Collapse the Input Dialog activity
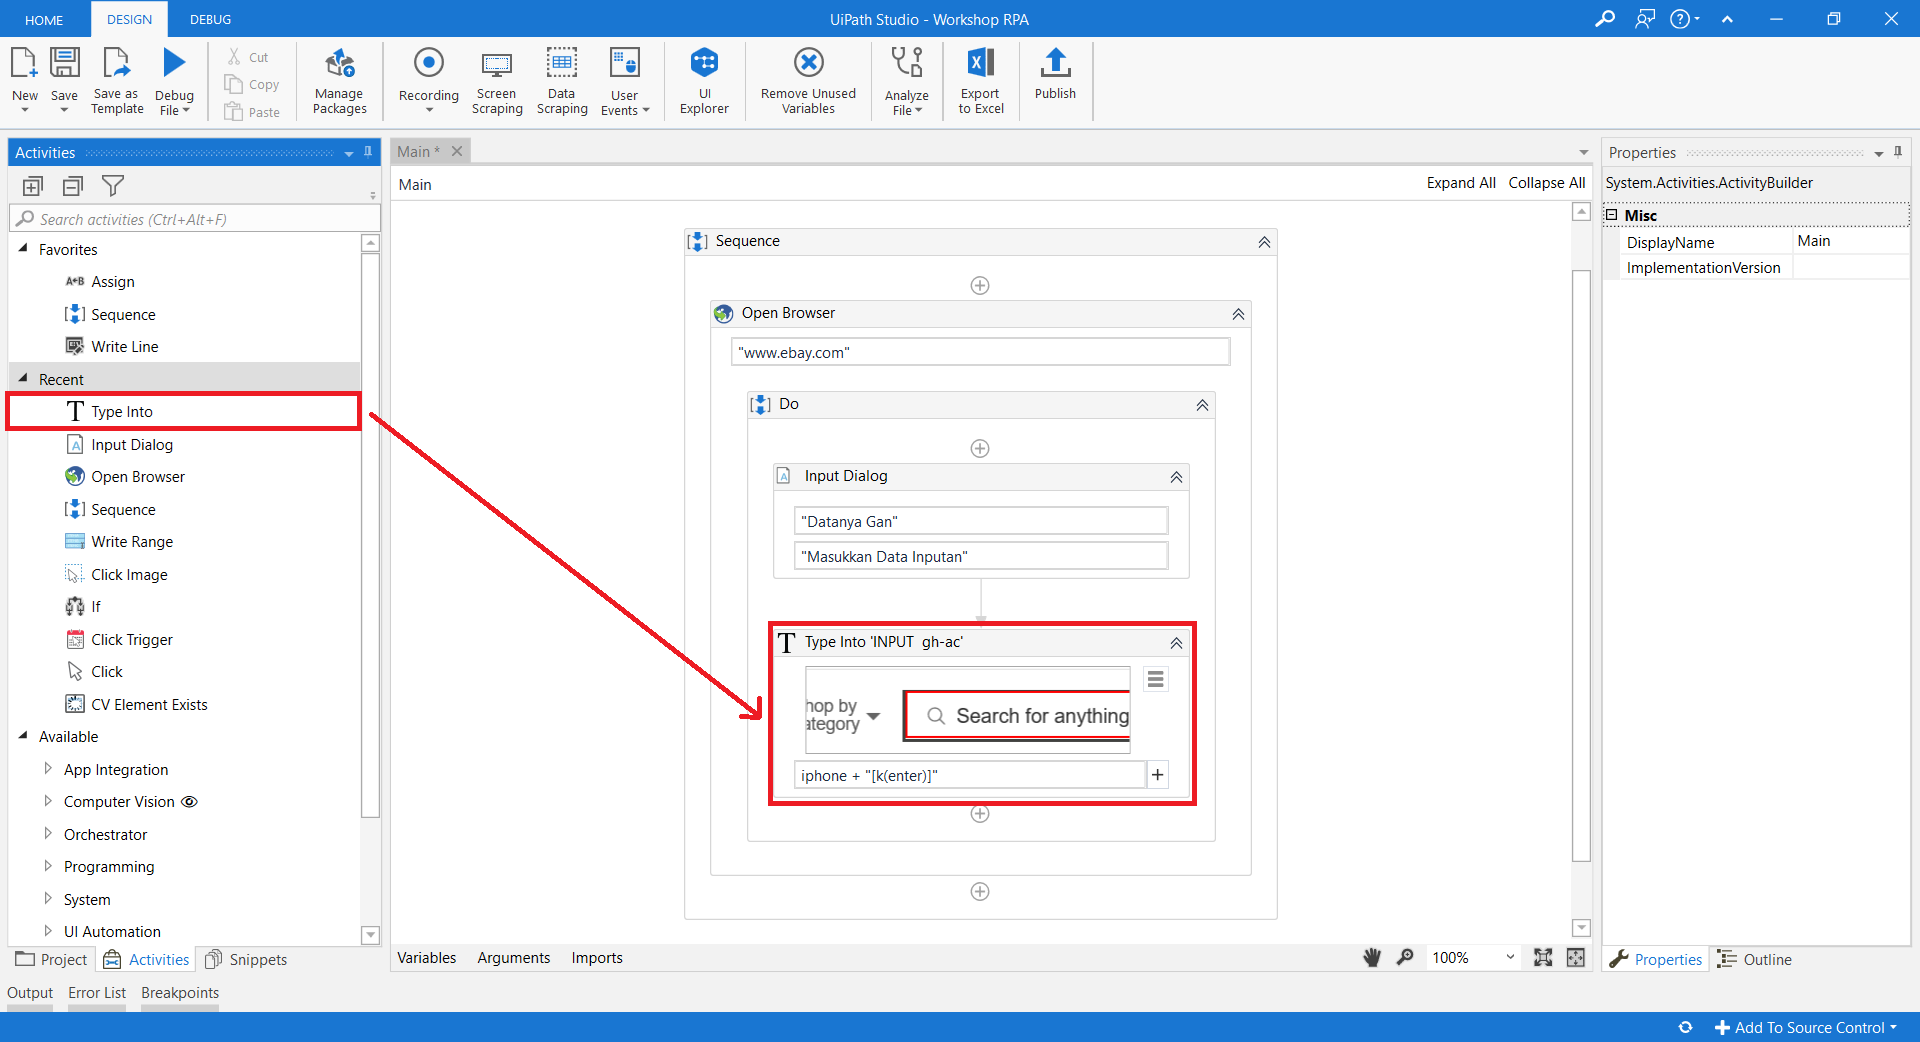The width and height of the screenshot is (1920, 1042). click(1176, 477)
